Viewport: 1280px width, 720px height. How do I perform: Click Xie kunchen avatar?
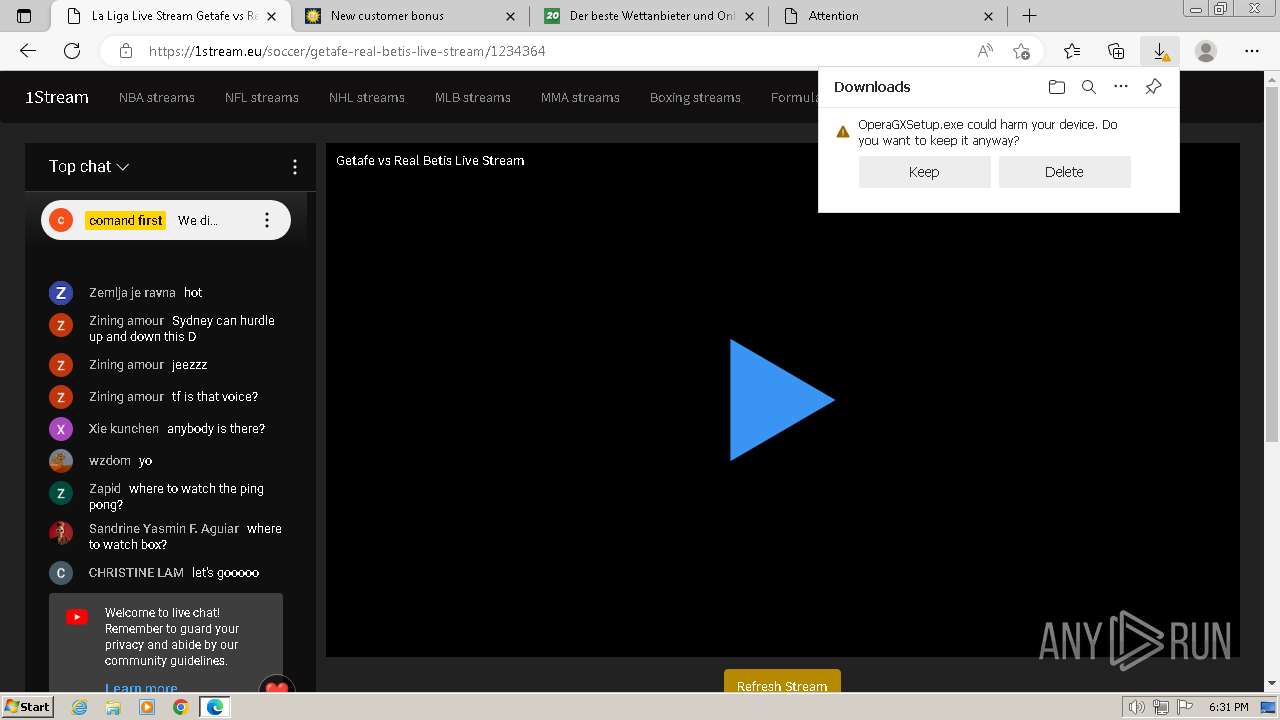(x=61, y=429)
